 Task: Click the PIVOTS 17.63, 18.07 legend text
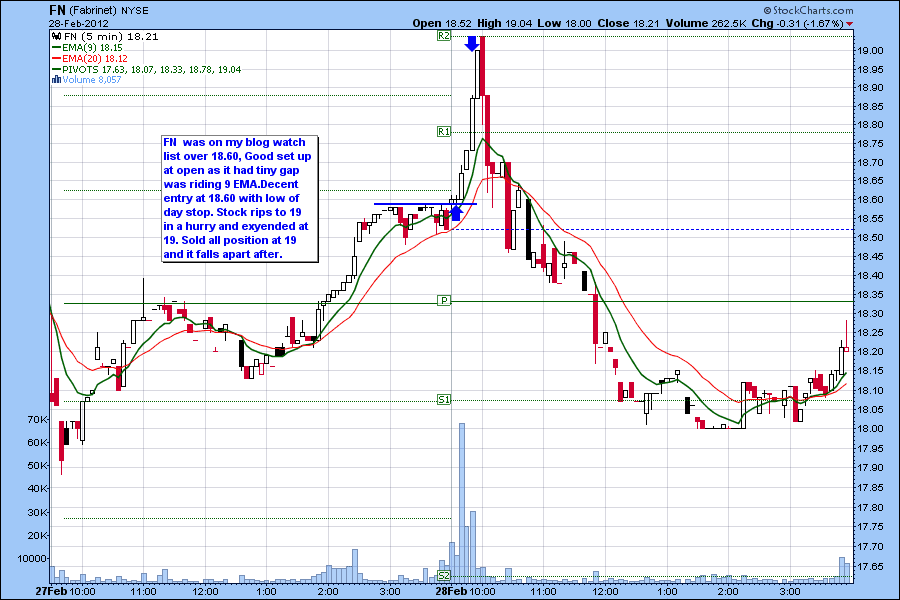click(x=152, y=69)
